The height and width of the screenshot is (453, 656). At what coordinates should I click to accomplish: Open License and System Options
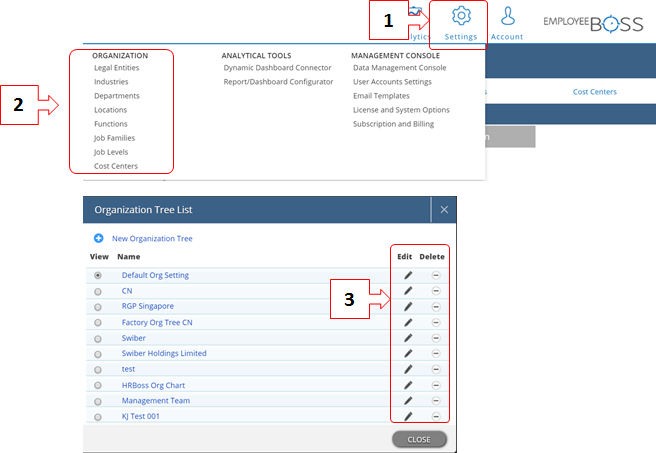pos(401,110)
